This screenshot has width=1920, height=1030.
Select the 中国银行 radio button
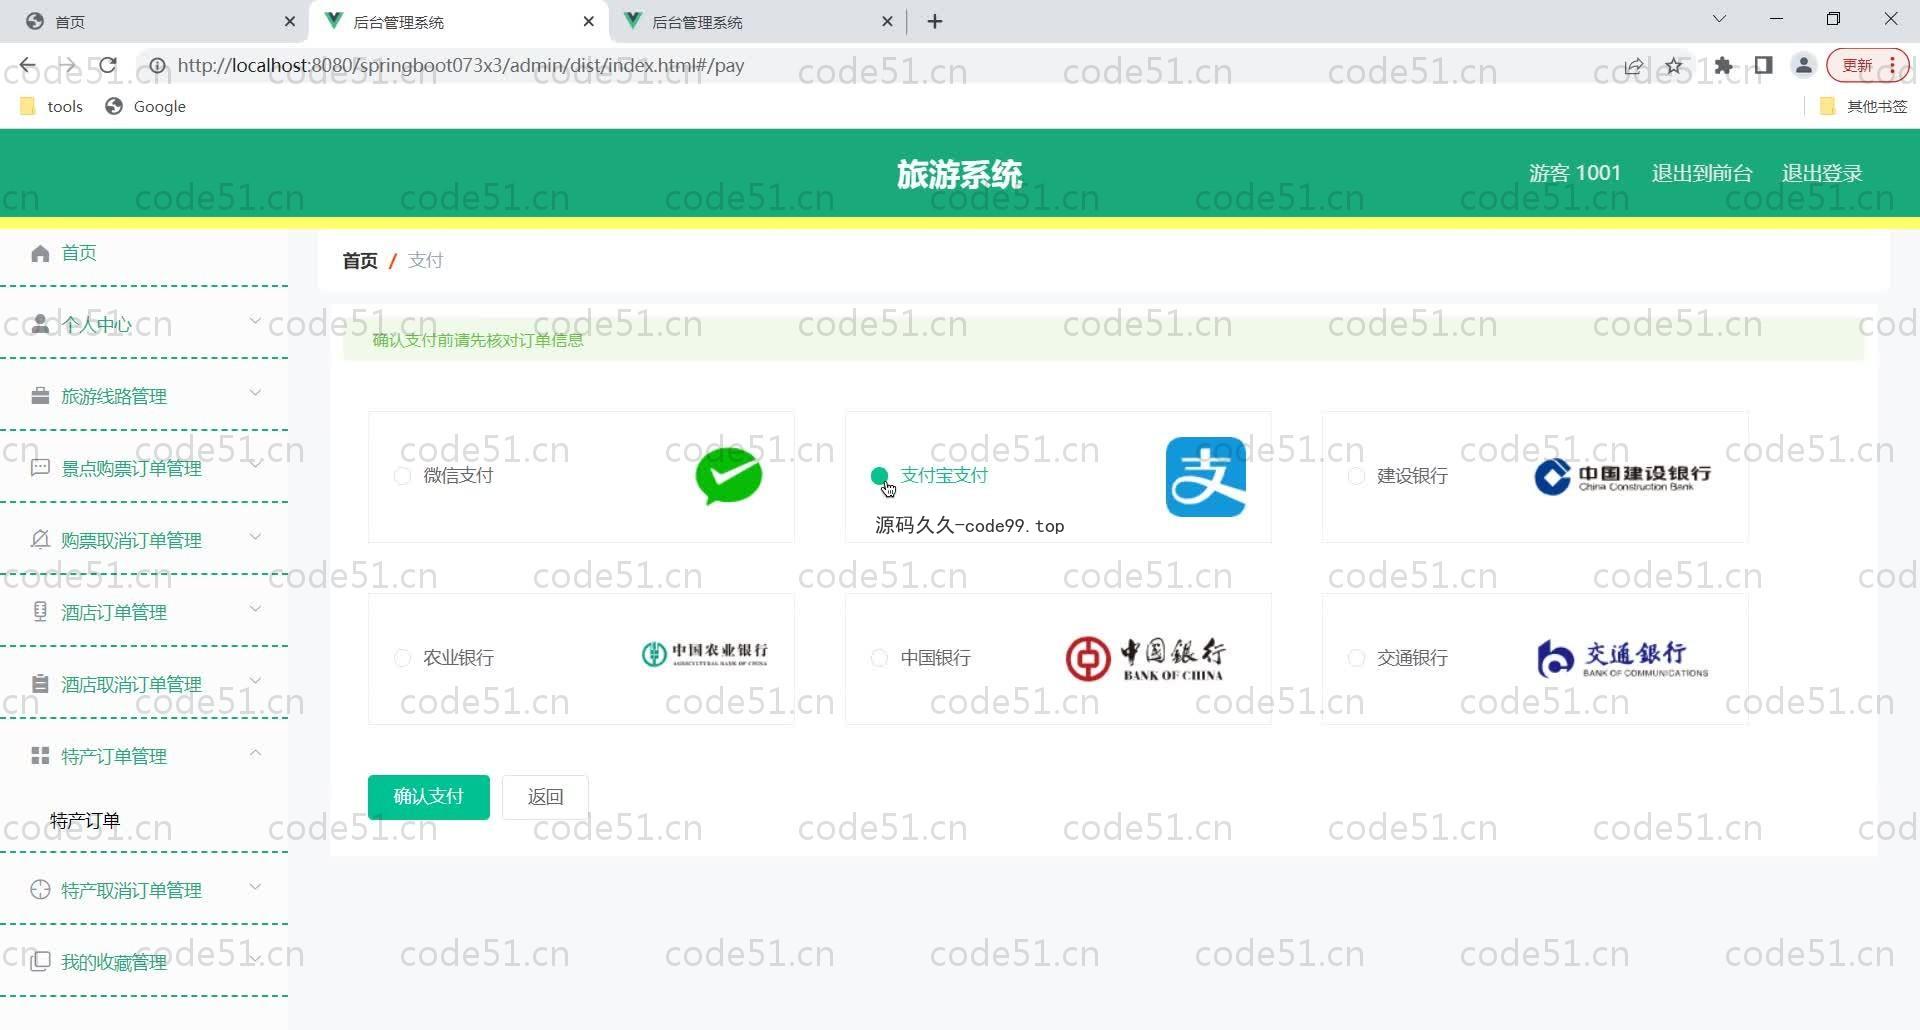pos(879,658)
